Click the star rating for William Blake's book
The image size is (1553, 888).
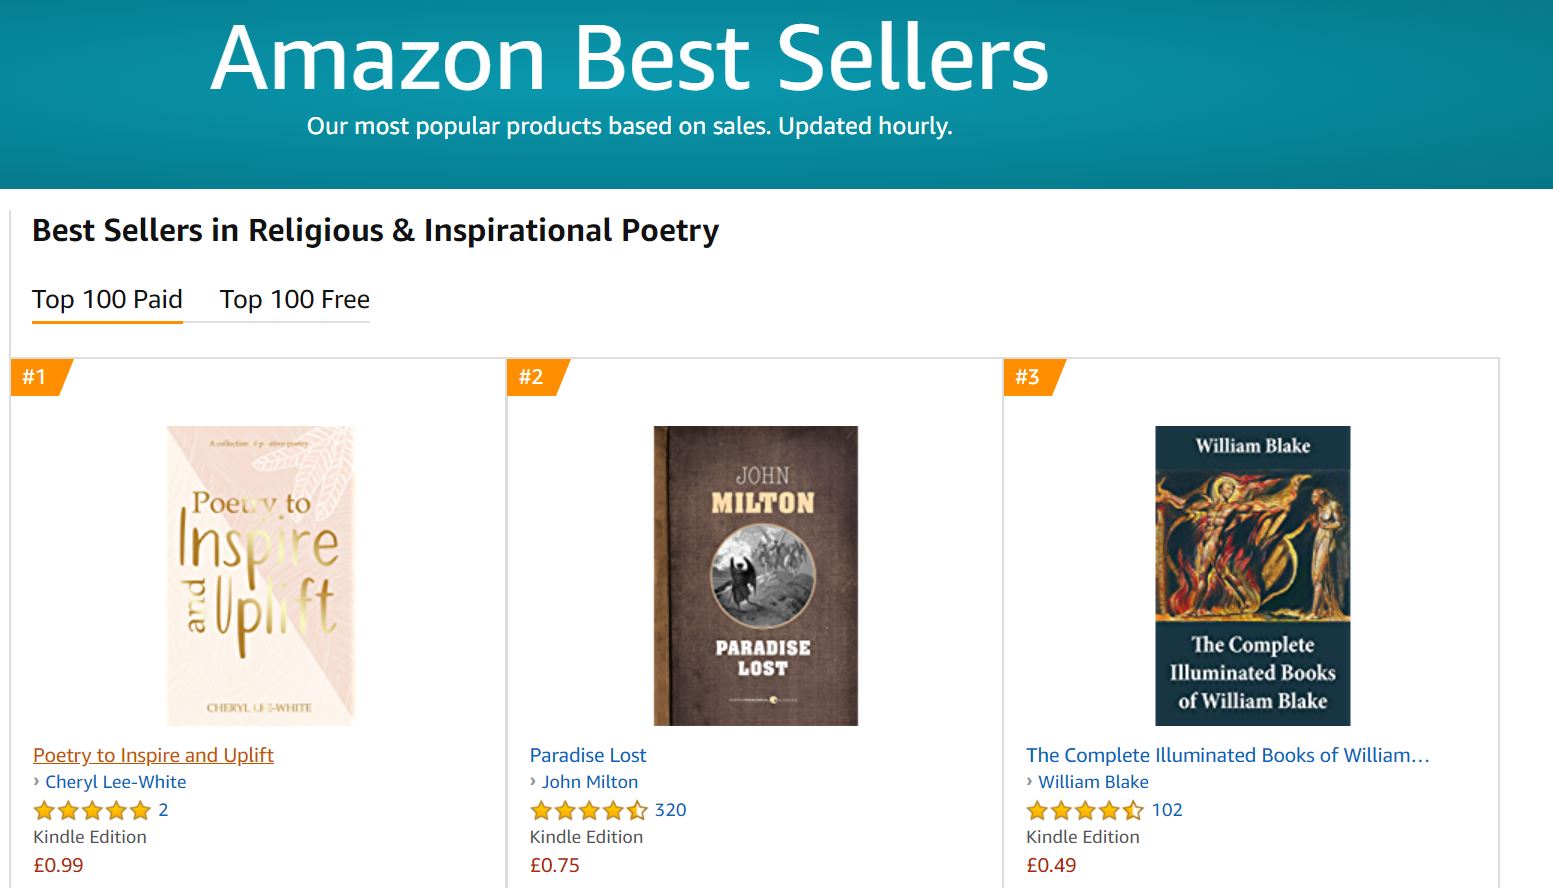click(1084, 810)
